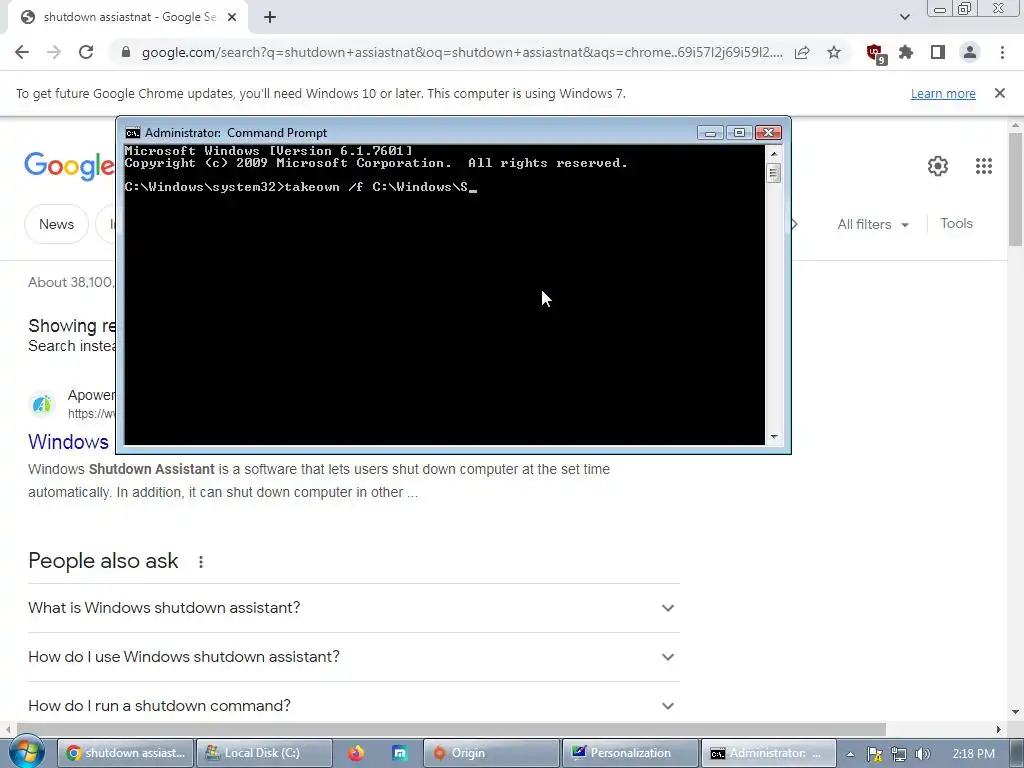The image size is (1024, 768).
Task: Toggle the Chrome side panel
Action: point(938,52)
